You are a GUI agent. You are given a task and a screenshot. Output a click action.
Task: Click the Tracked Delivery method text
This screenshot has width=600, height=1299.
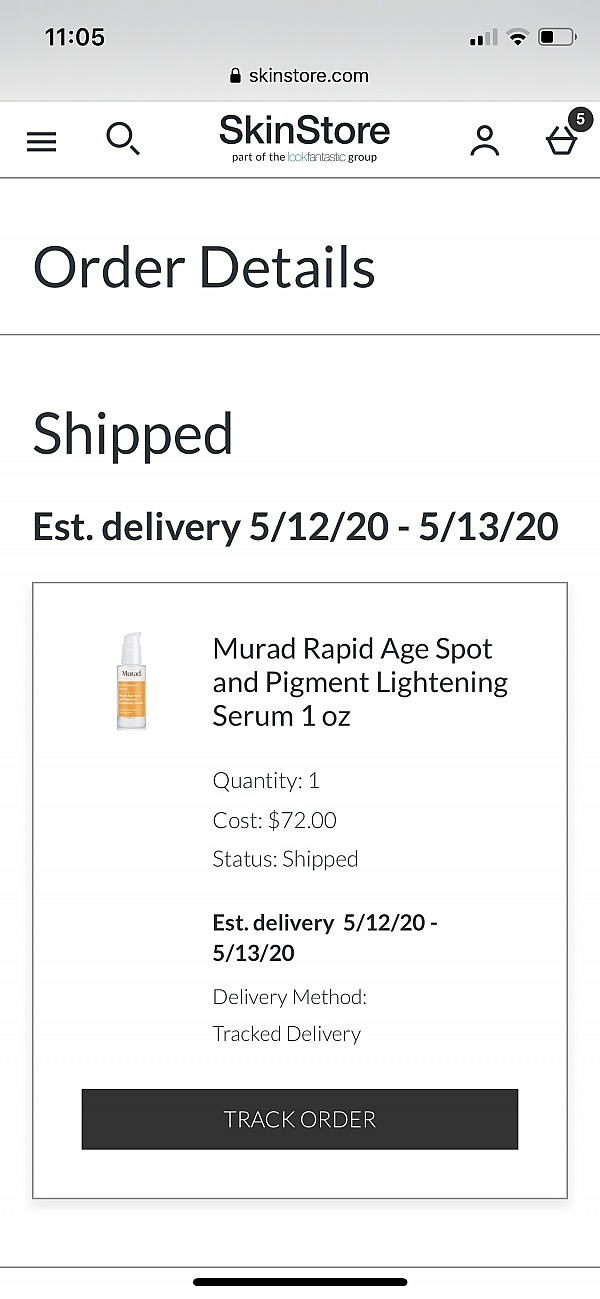tap(286, 1034)
